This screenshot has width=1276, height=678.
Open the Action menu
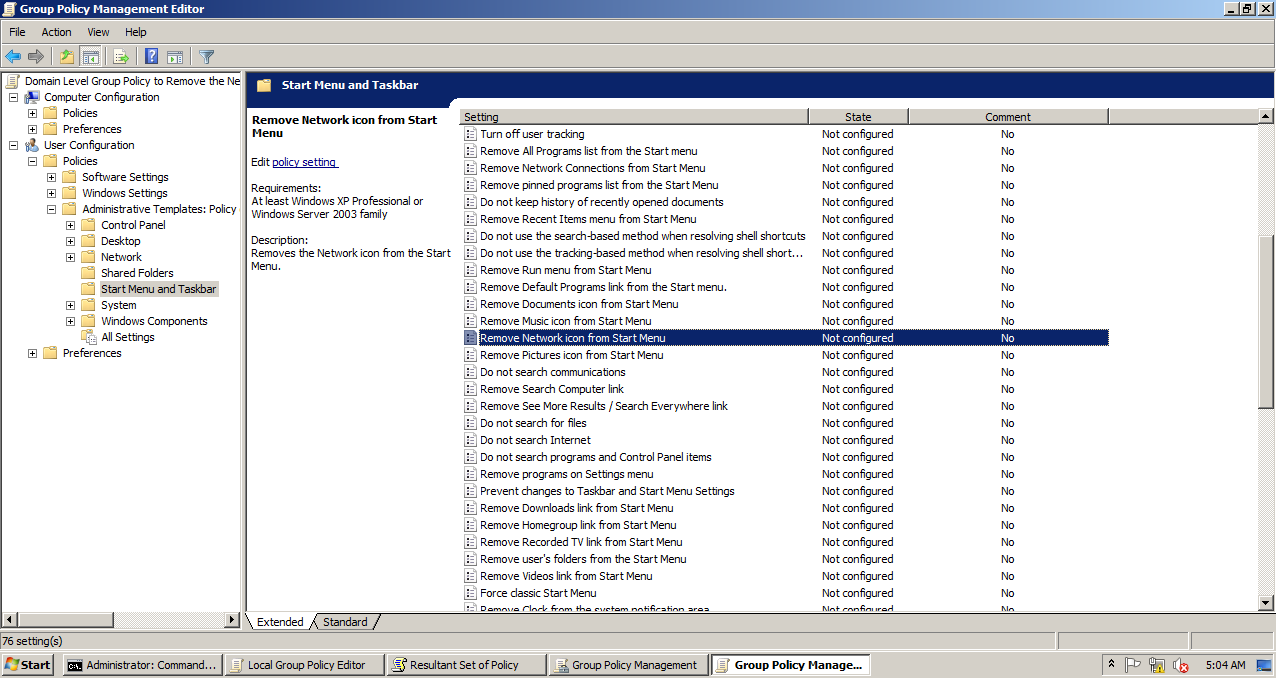(56, 31)
